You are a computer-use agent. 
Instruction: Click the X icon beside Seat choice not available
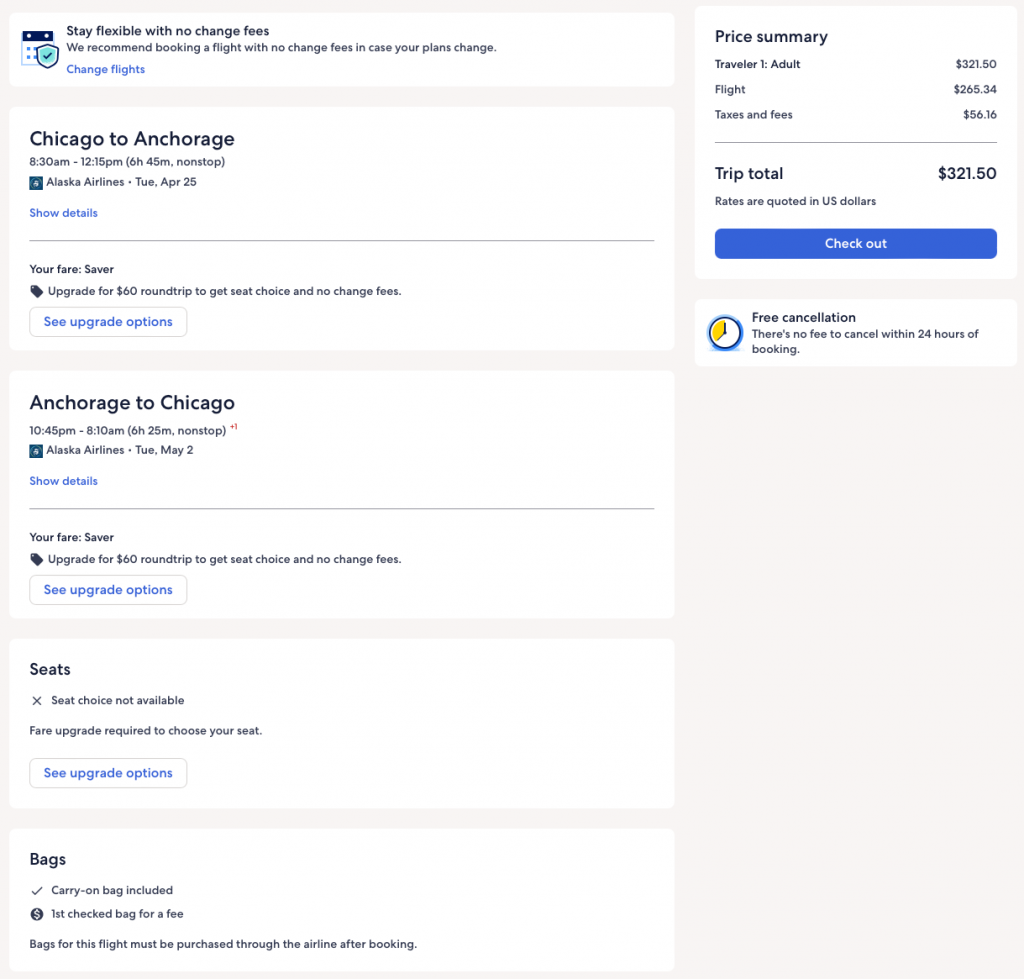coord(37,701)
